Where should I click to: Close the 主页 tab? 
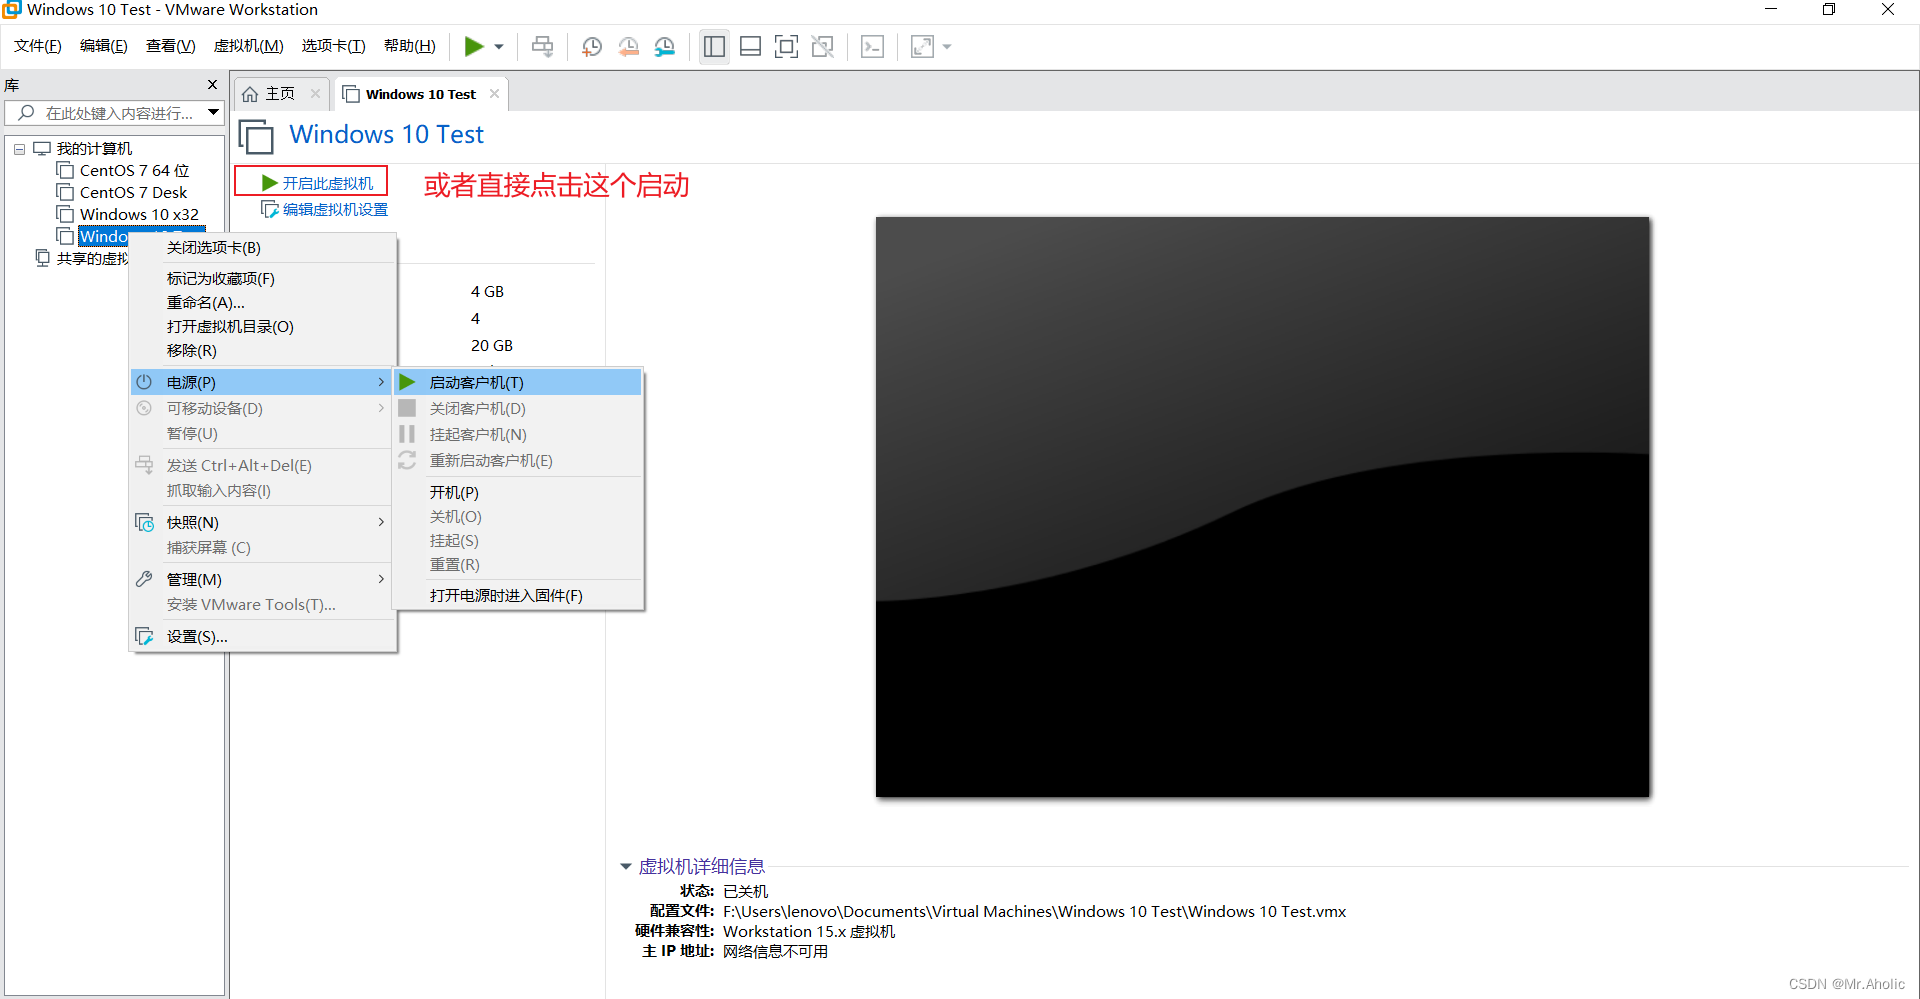(315, 94)
